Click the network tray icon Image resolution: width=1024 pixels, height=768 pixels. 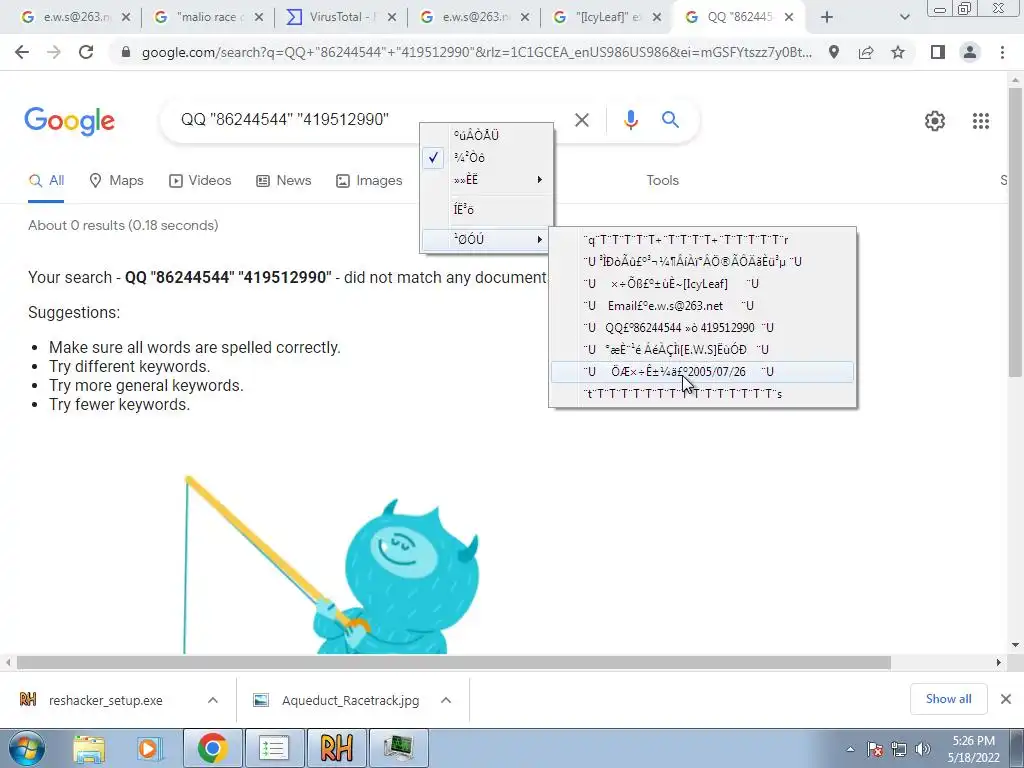click(x=899, y=749)
